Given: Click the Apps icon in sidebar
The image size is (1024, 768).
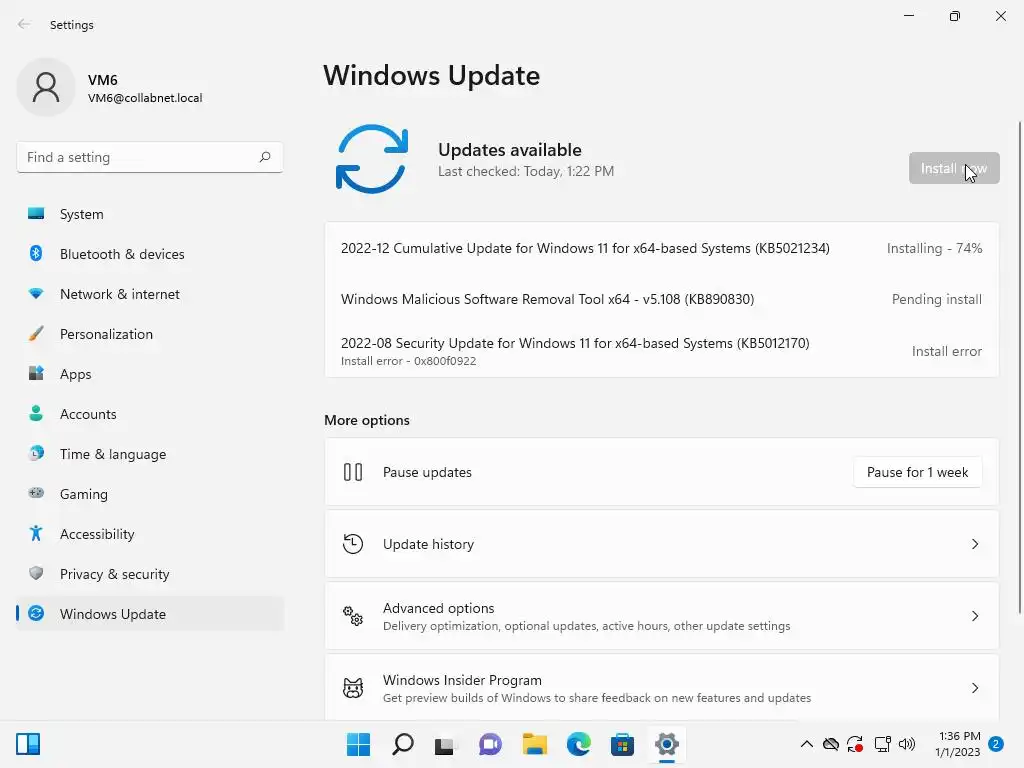Looking at the screenshot, I should [36, 374].
